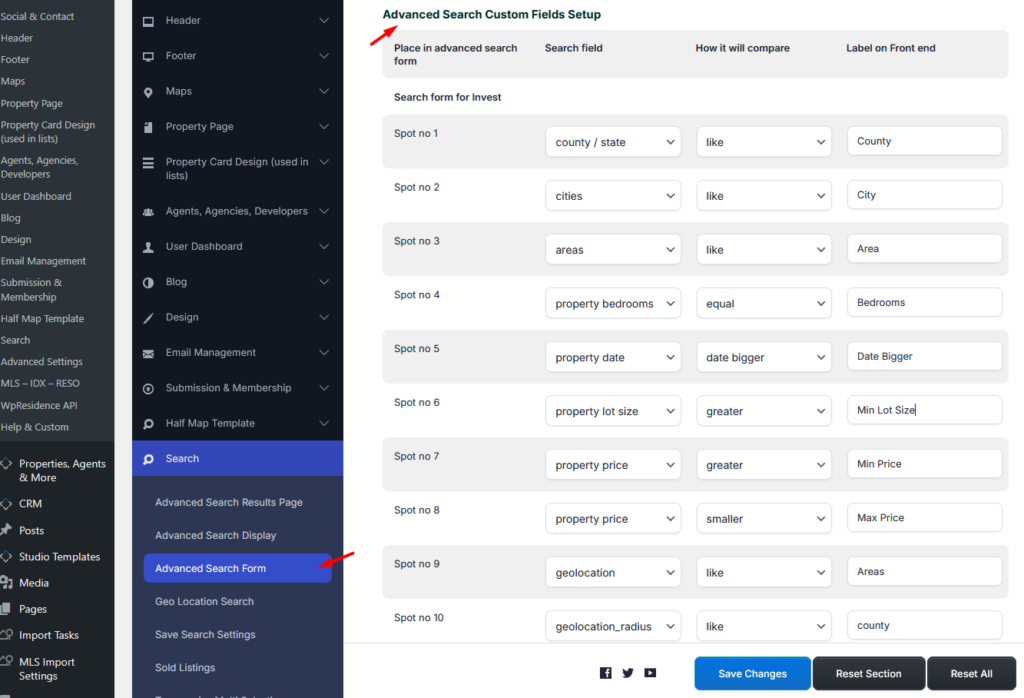Open Spot no 1 search field dropdown

click(613, 142)
